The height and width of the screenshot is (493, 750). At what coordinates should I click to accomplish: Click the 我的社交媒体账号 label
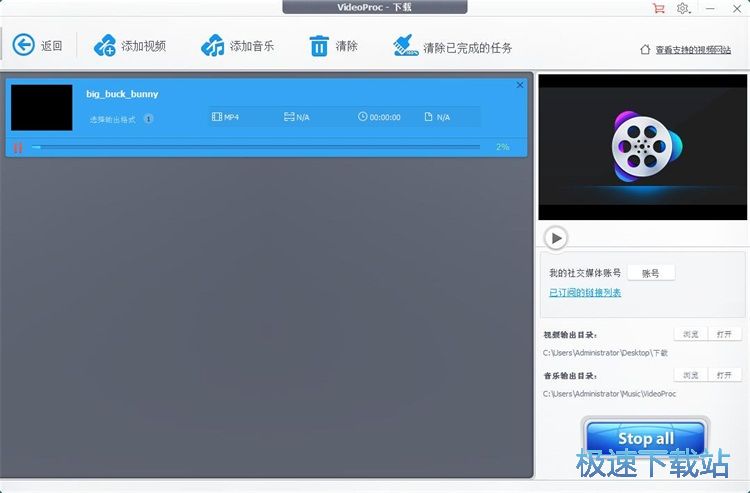(x=585, y=273)
